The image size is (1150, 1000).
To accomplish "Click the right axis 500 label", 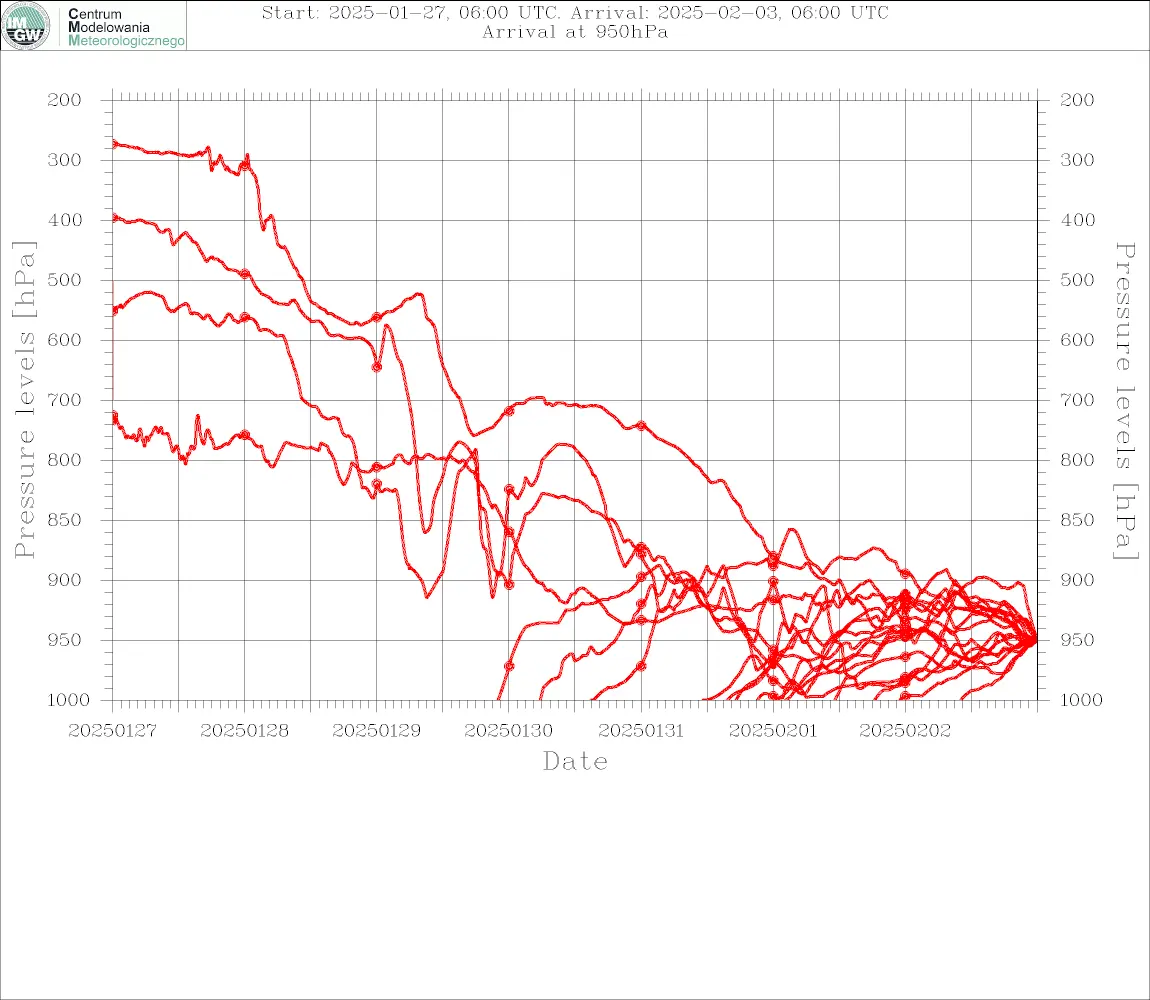I will pyautogui.click(x=1077, y=280).
